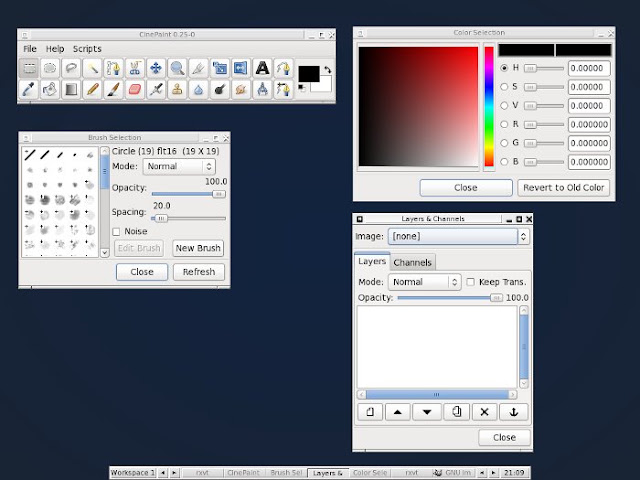Pick the Convolve blur droplet tool
The width and height of the screenshot is (640, 480).
click(x=198, y=89)
